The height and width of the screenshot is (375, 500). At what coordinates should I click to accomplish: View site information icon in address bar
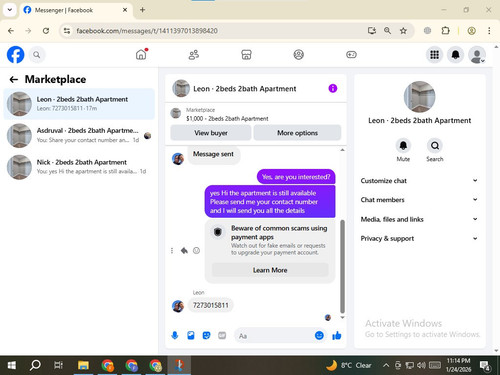coord(67,31)
